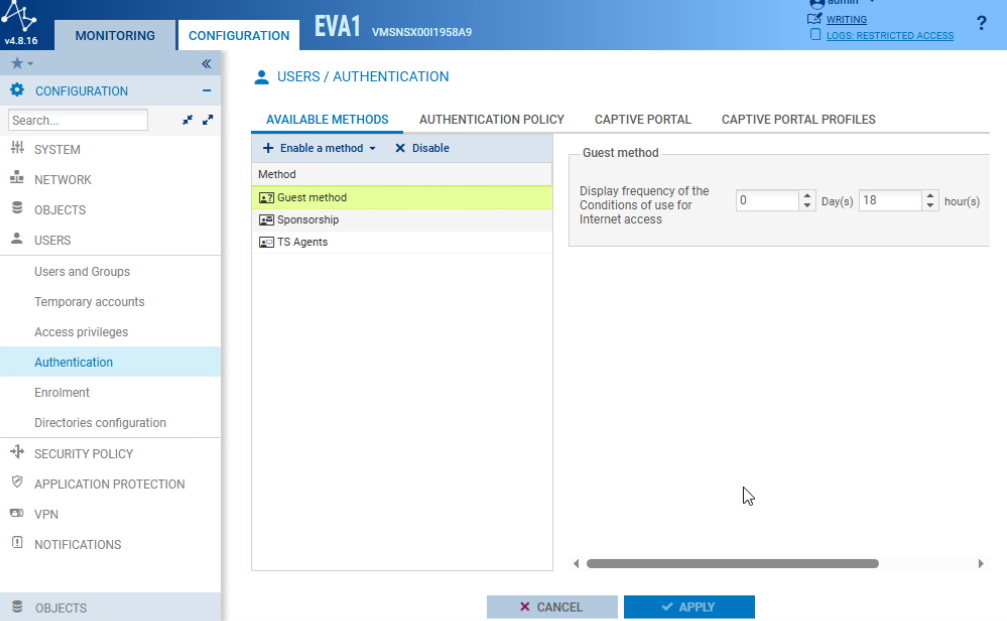Click the expand-all arrows icon beside search
This screenshot has height=621, width=1007.
[x=207, y=120]
